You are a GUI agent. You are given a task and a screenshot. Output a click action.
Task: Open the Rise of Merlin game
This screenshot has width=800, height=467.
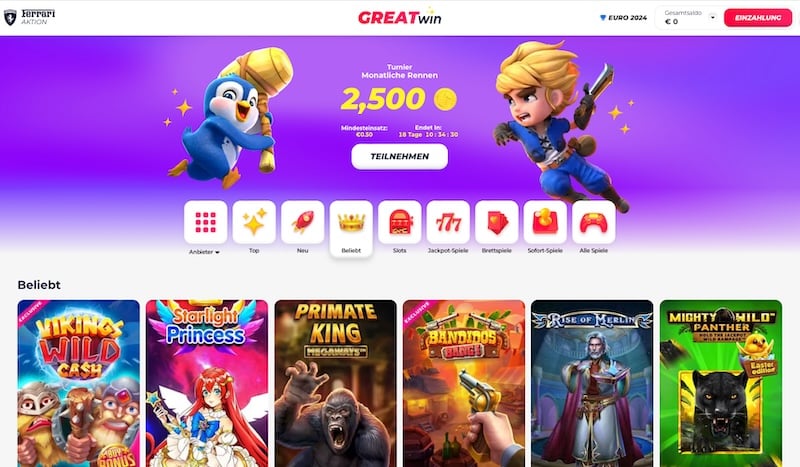592,383
